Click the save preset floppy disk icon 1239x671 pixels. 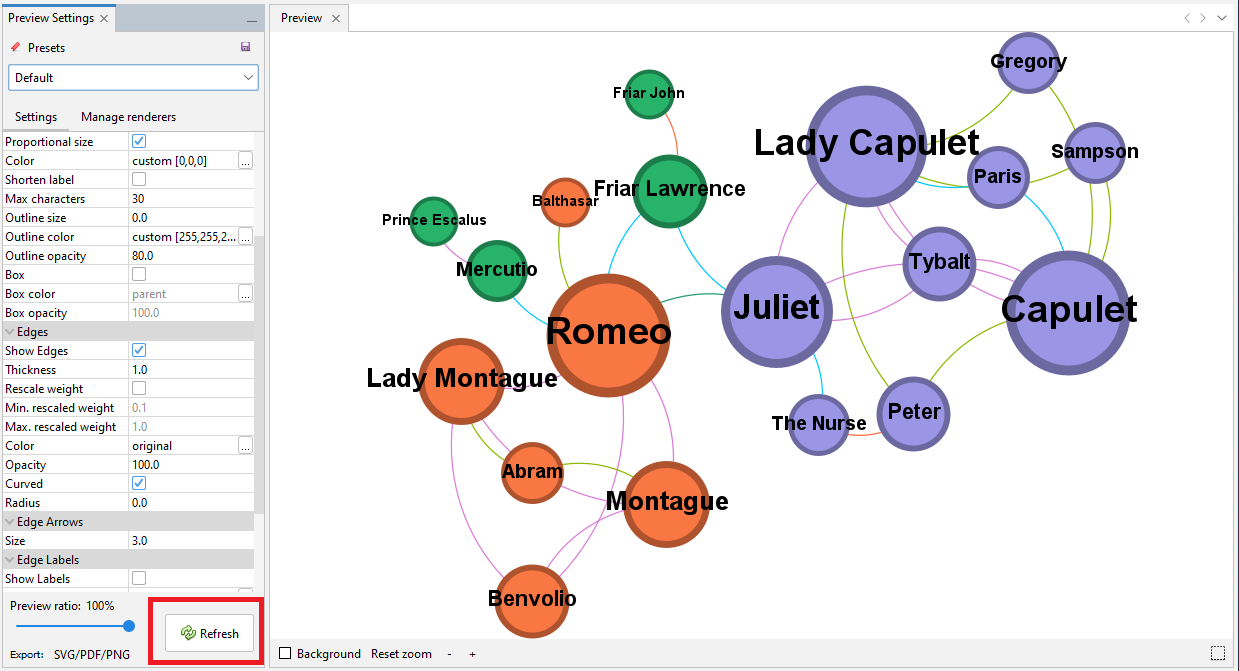point(246,47)
